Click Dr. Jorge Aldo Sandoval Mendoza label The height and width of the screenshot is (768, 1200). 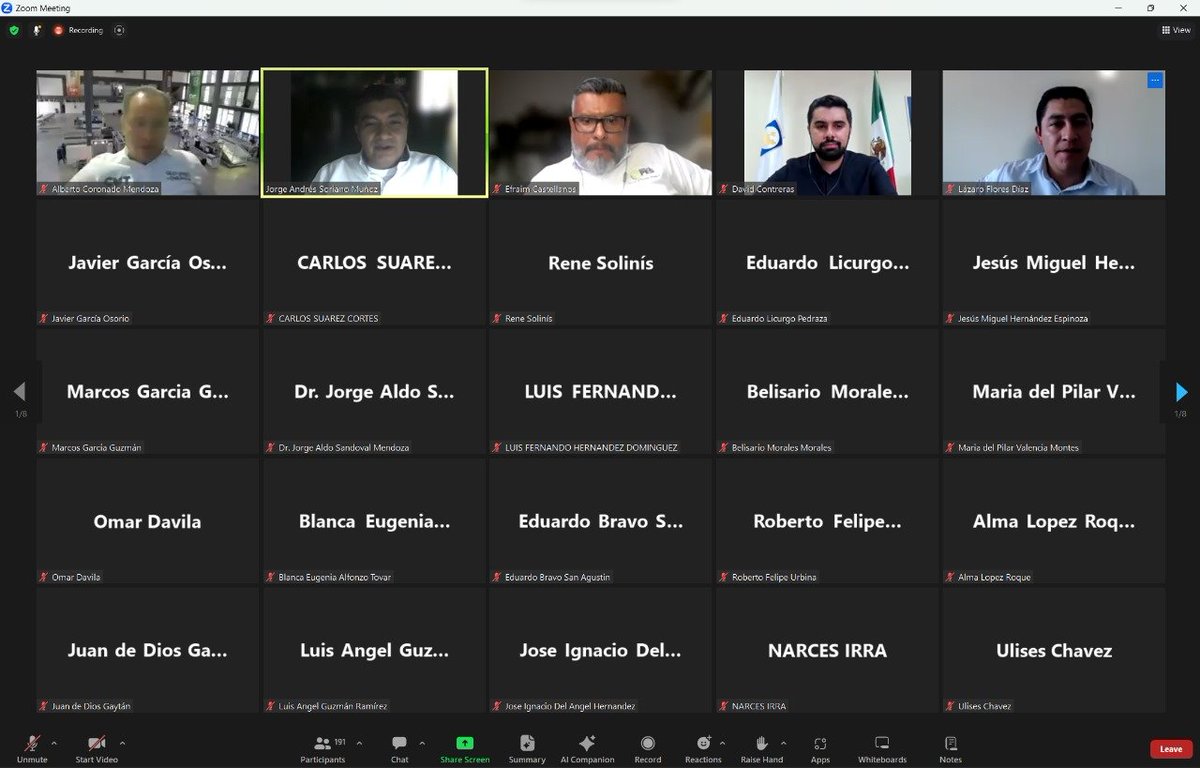(x=343, y=447)
